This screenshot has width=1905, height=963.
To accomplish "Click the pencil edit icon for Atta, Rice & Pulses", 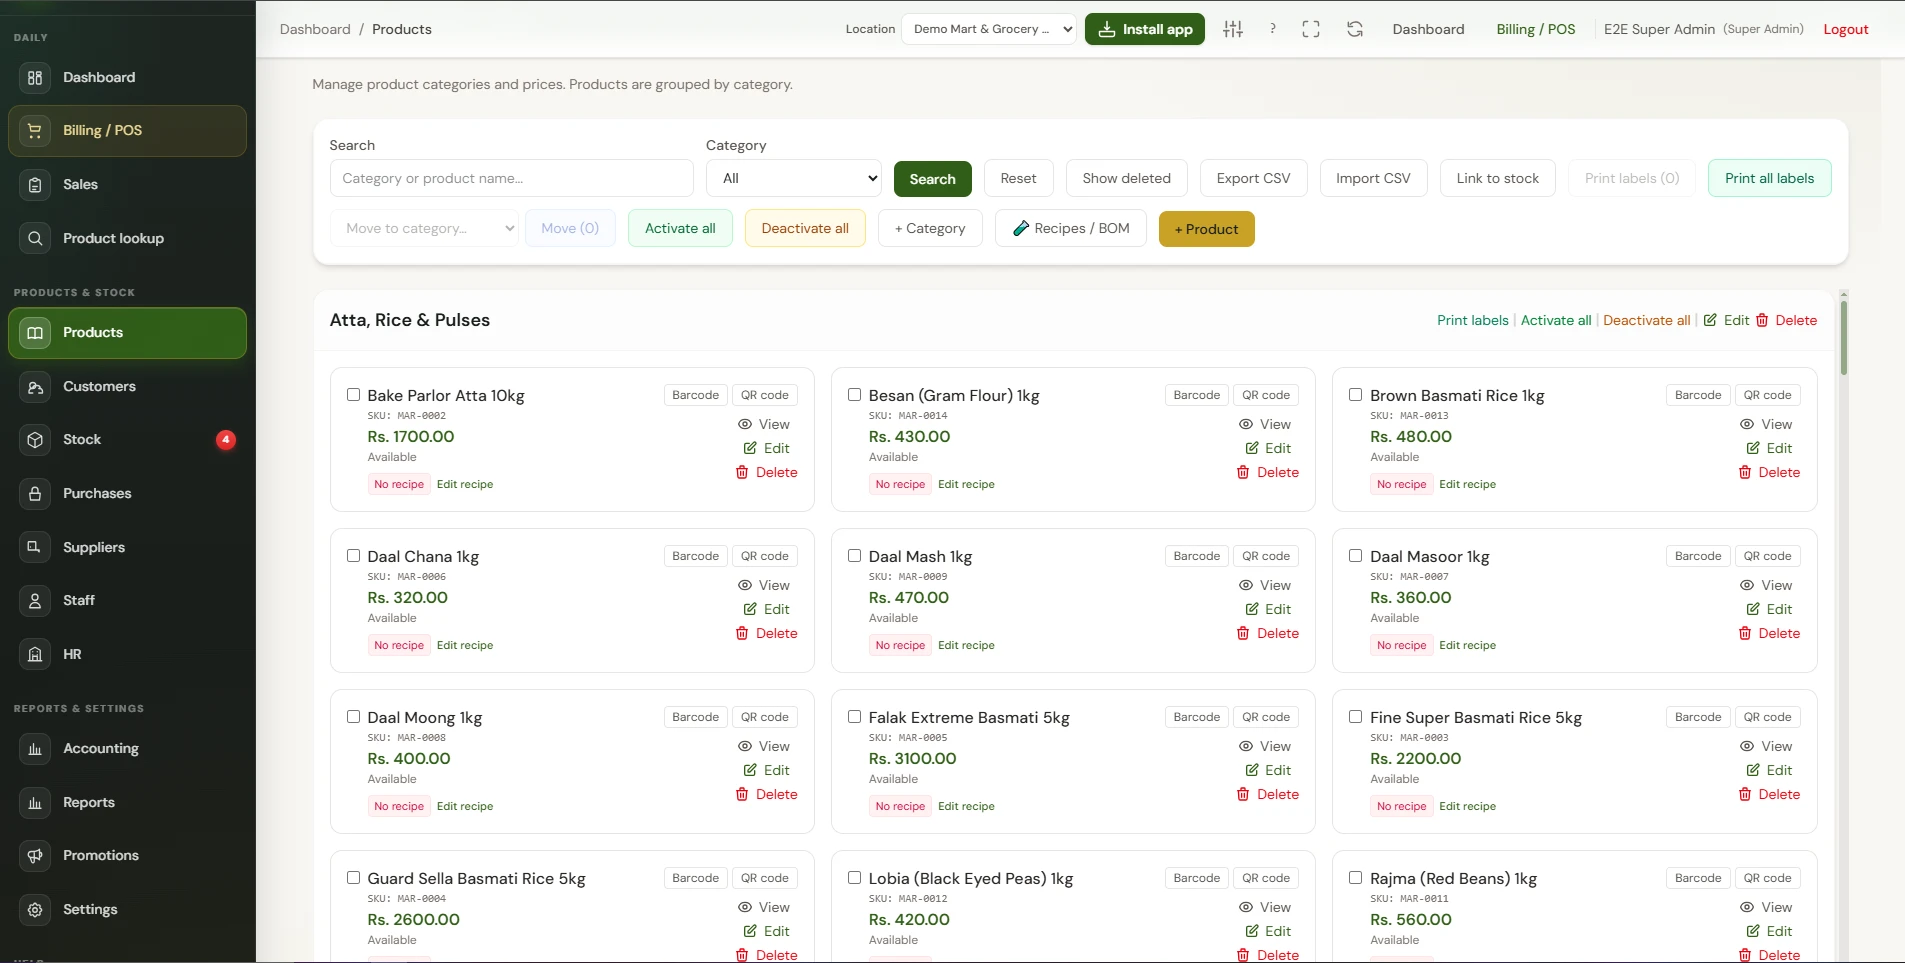I will pyautogui.click(x=1710, y=320).
